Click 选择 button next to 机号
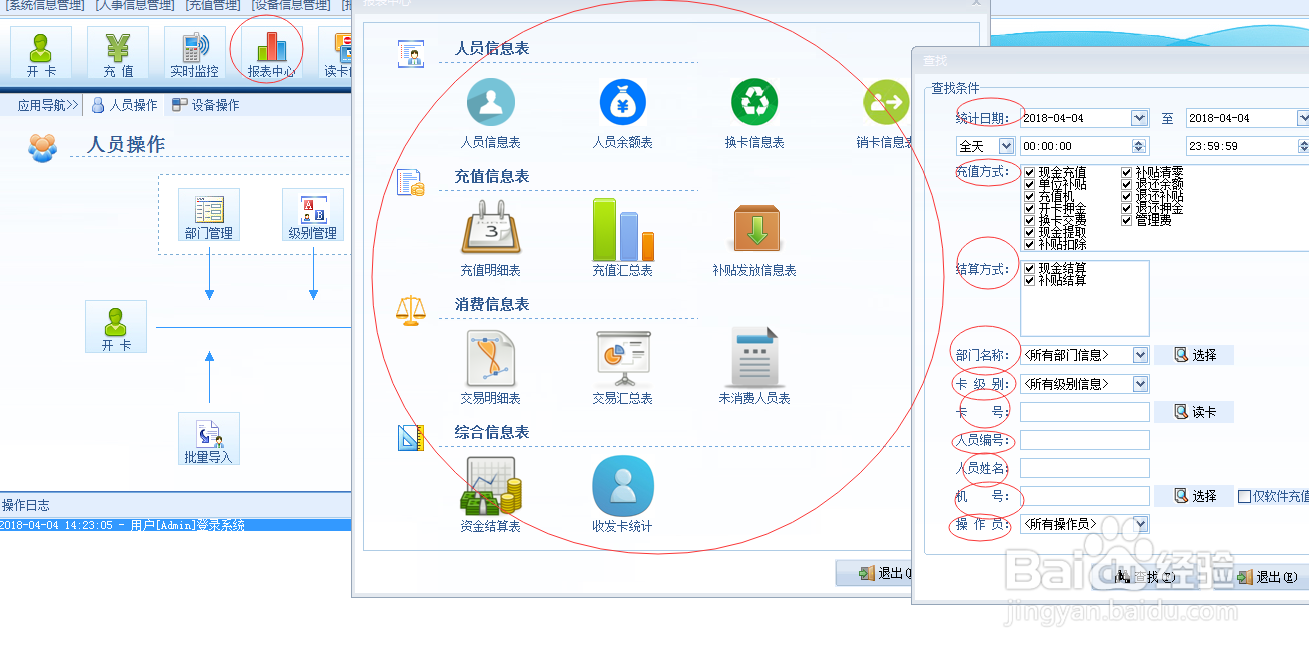The height and width of the screenshot is (656, 1309). tap(1194, 496)
